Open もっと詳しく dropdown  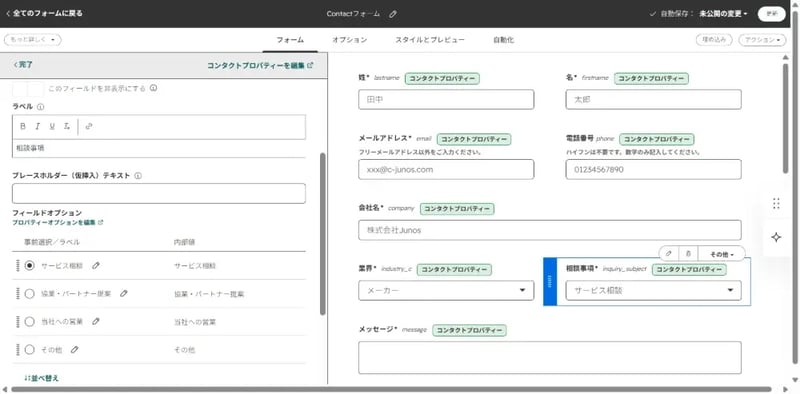(x=33, y=40)
